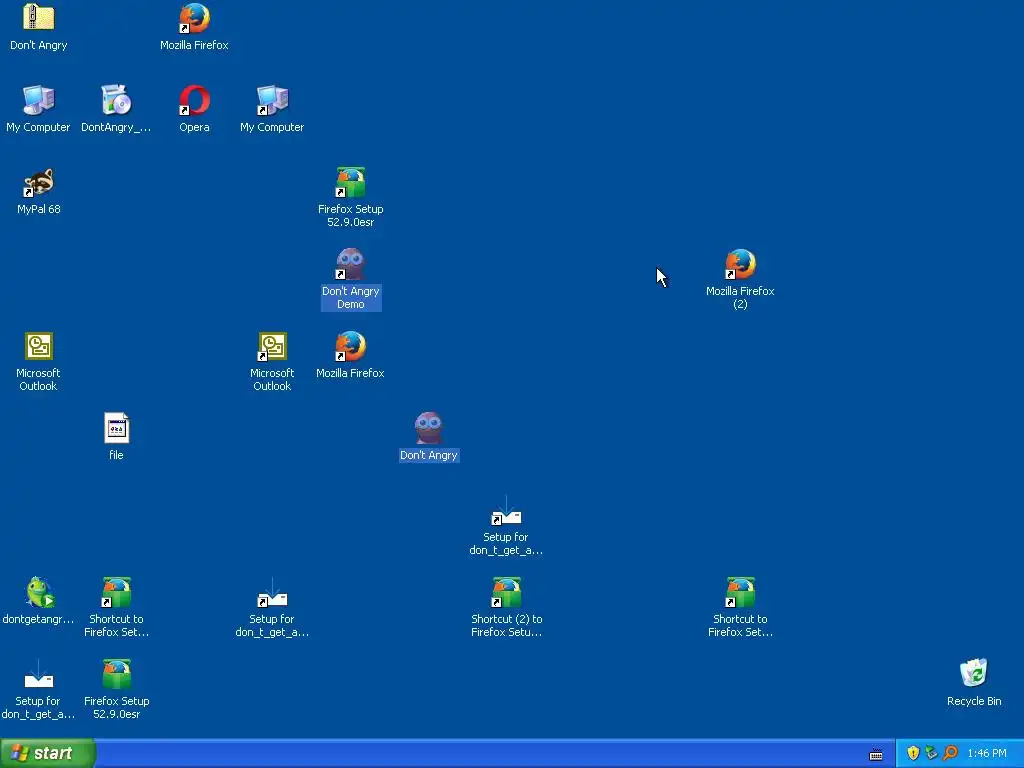Select Microsoft Outlook shortcut with arrow overlay

pyautogui.click(x=272, y=346)
